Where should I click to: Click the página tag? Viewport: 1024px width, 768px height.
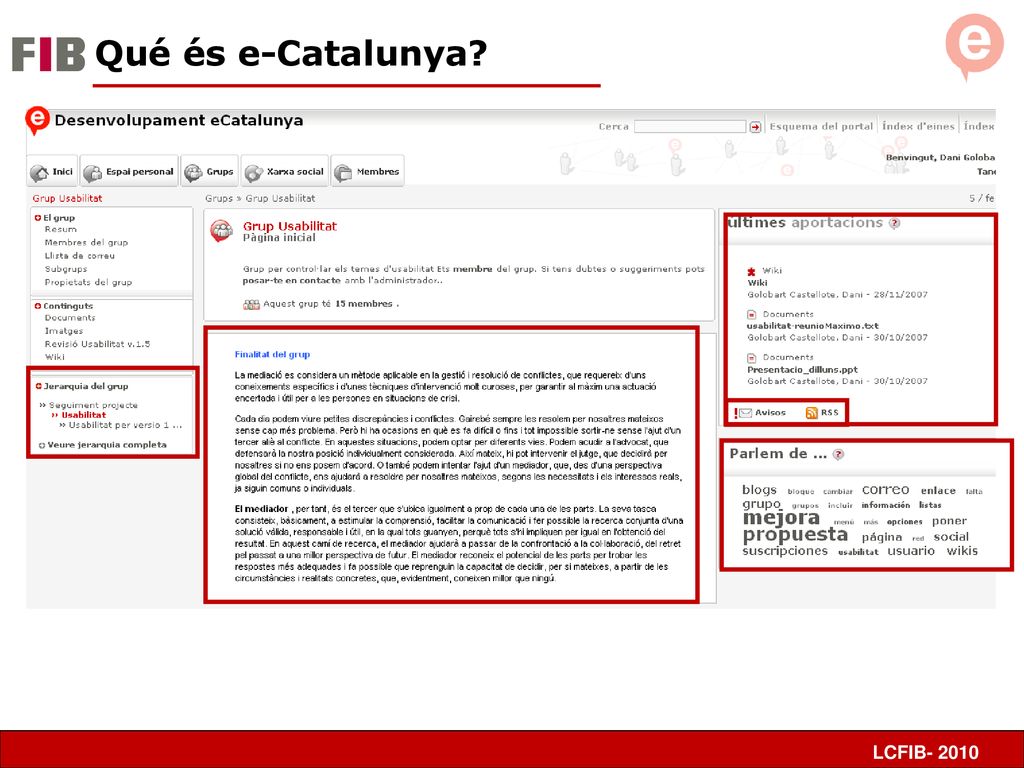[x=882, y=537]
